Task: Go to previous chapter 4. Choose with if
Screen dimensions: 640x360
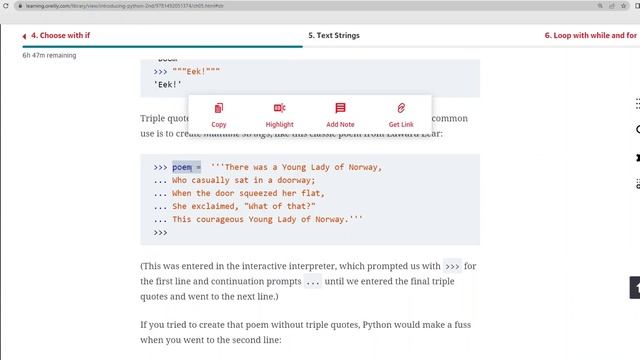Action: (x=56, y=36)
